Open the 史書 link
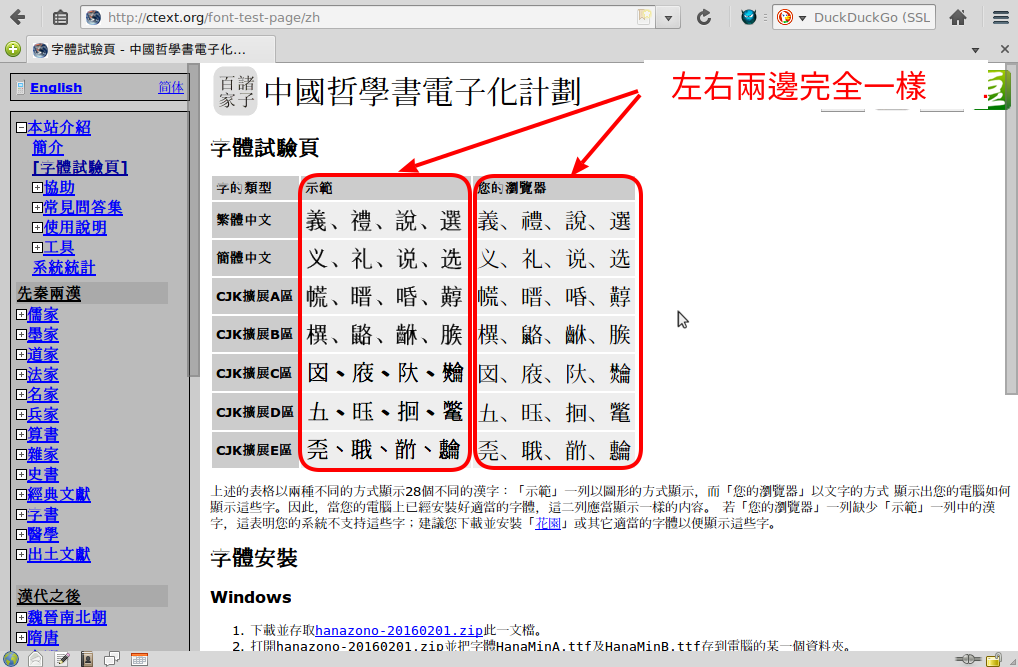Screen dimensions: 1018x667 pos(43,475)
